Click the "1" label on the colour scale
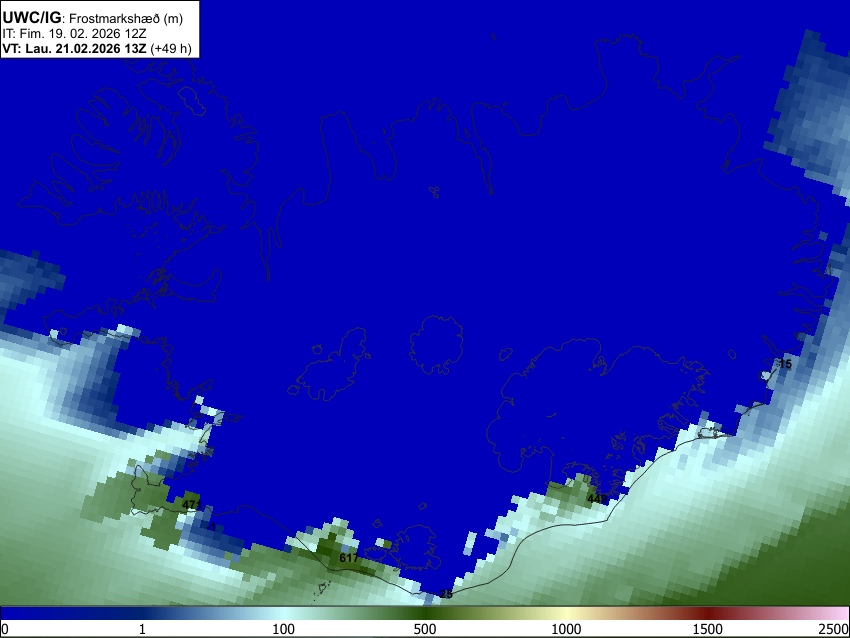Screen dimensions: 850x638 click(142, 629)
